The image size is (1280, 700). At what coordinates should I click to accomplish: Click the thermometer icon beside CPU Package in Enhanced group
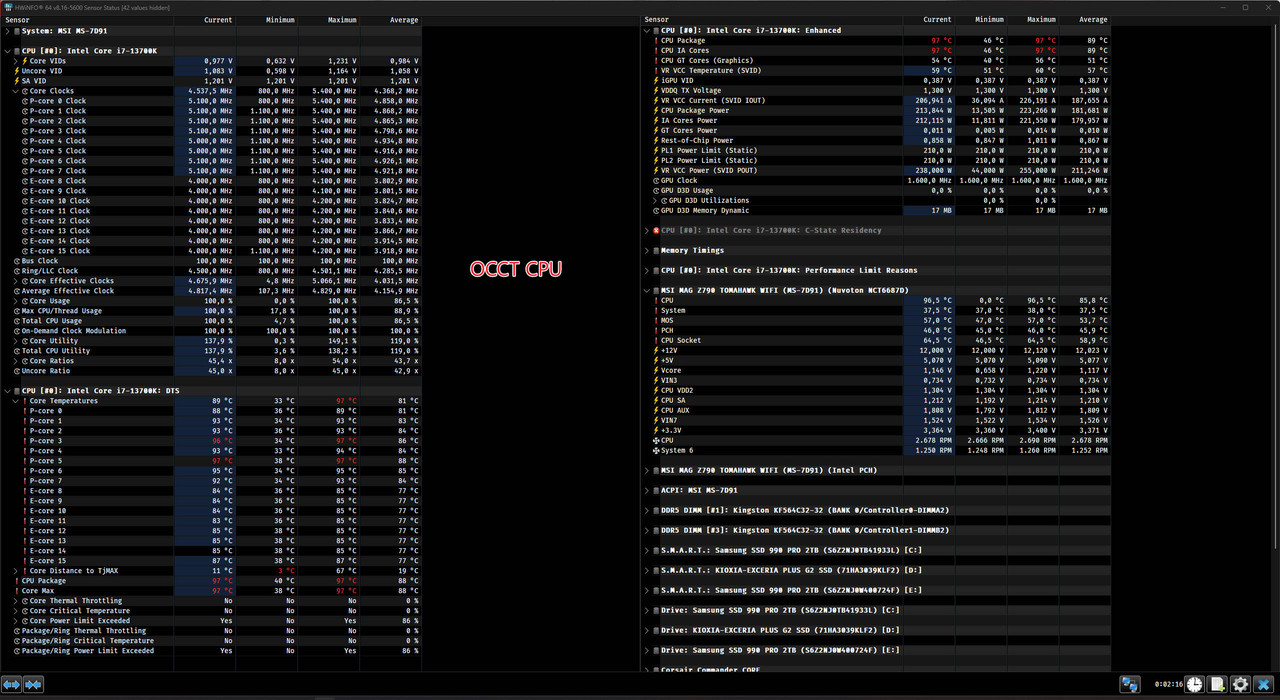[x=656, y=41]
